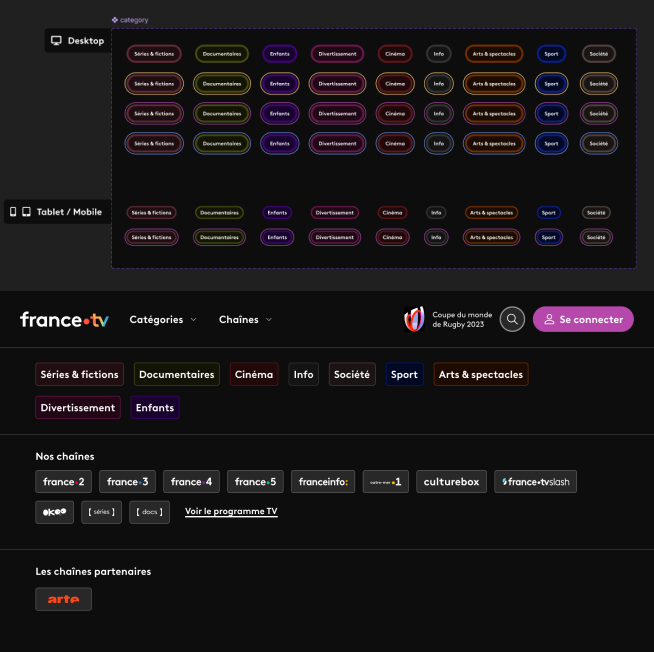Screen dimensions: 654x652
Task: Click Mobile Séries & fictions pill without outline
Action: (x=151, y=213)
